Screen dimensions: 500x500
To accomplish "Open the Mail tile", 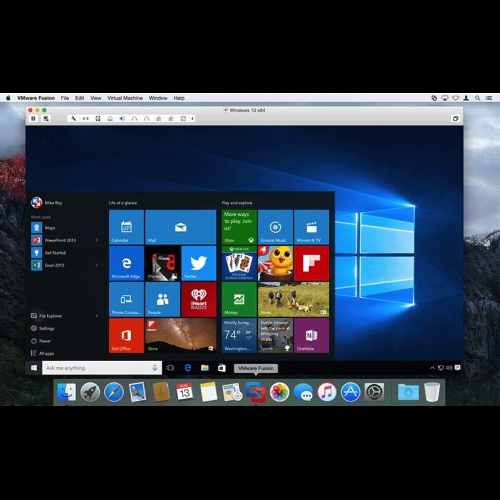I will [181, 227].
